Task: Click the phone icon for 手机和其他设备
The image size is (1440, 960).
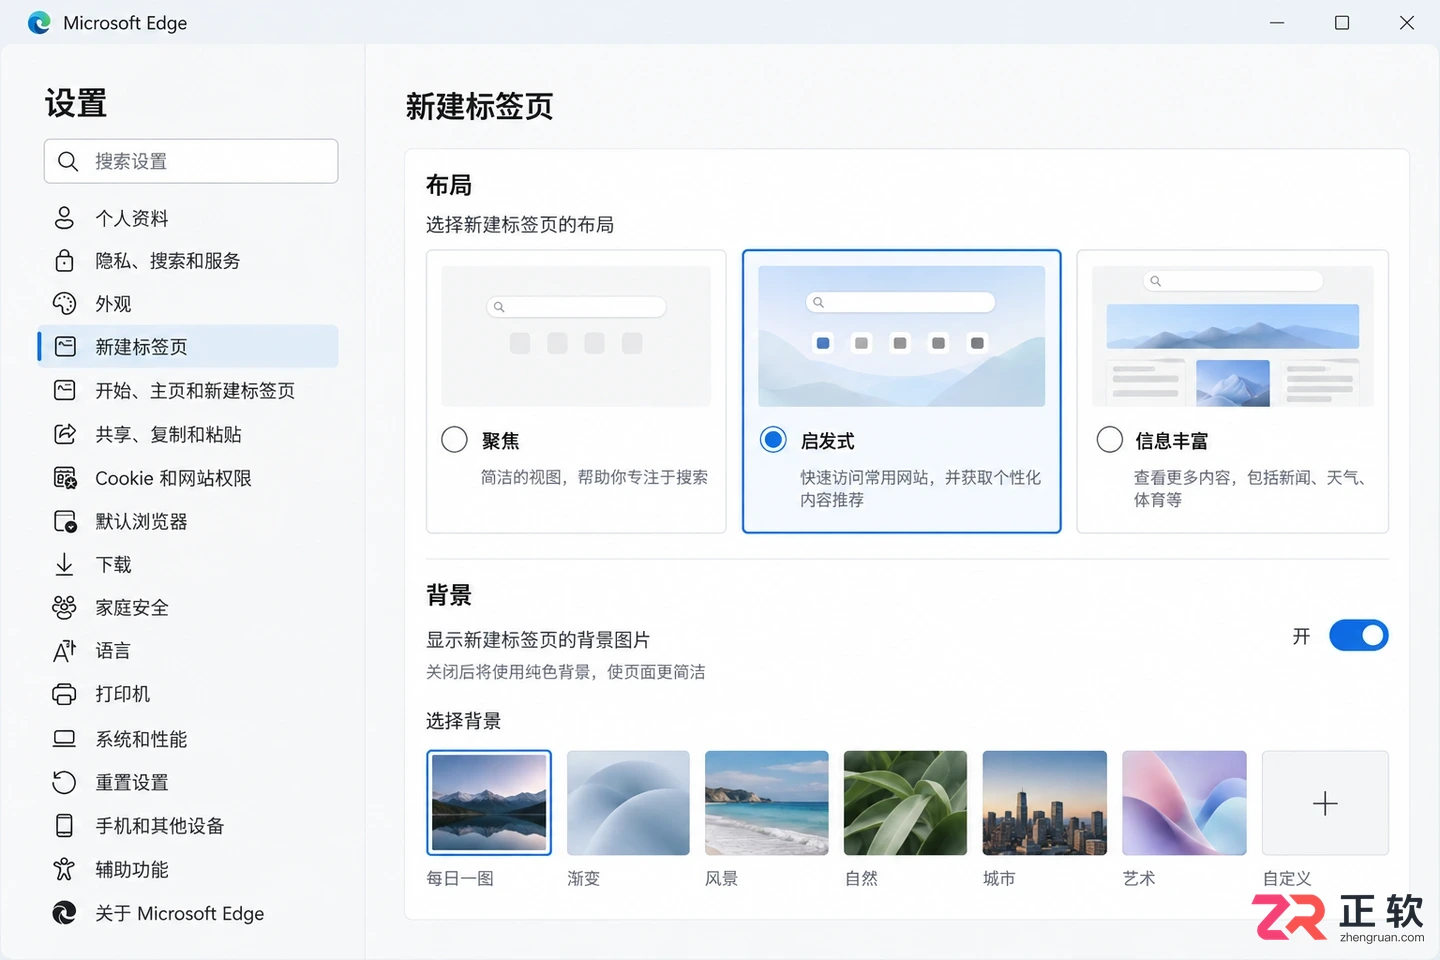Action: [64, 825]
